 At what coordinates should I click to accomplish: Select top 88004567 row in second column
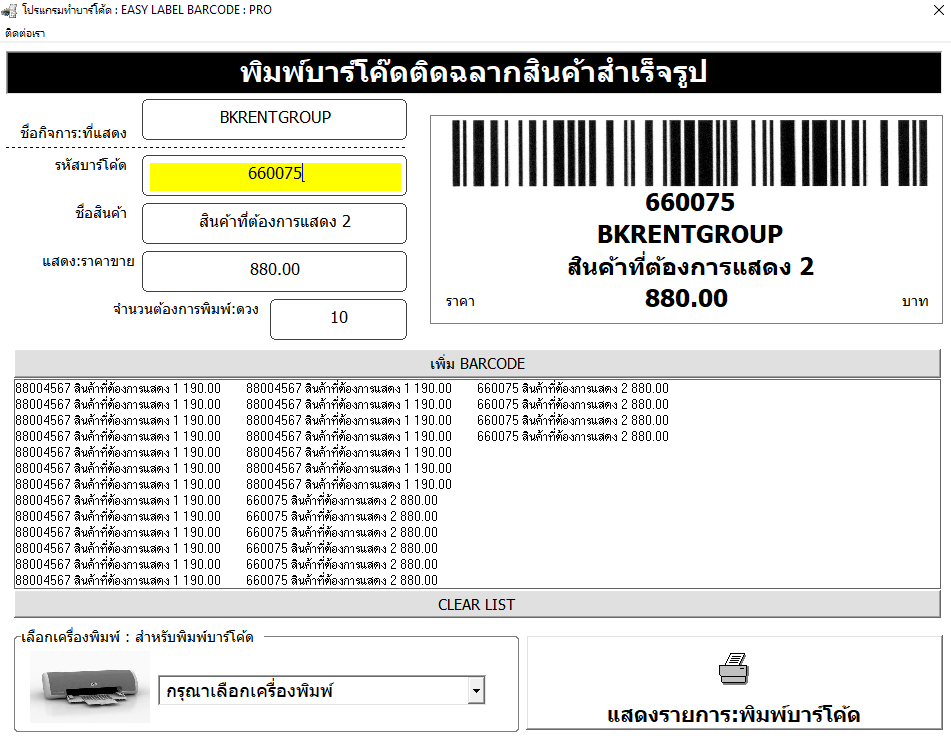[349, 388]
